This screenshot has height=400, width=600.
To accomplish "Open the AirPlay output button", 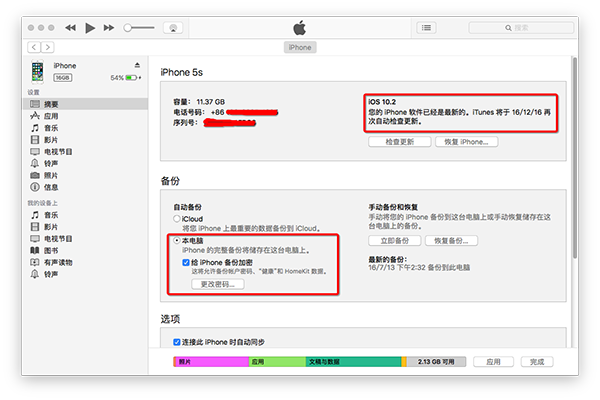I will click(x=173, y=28).
